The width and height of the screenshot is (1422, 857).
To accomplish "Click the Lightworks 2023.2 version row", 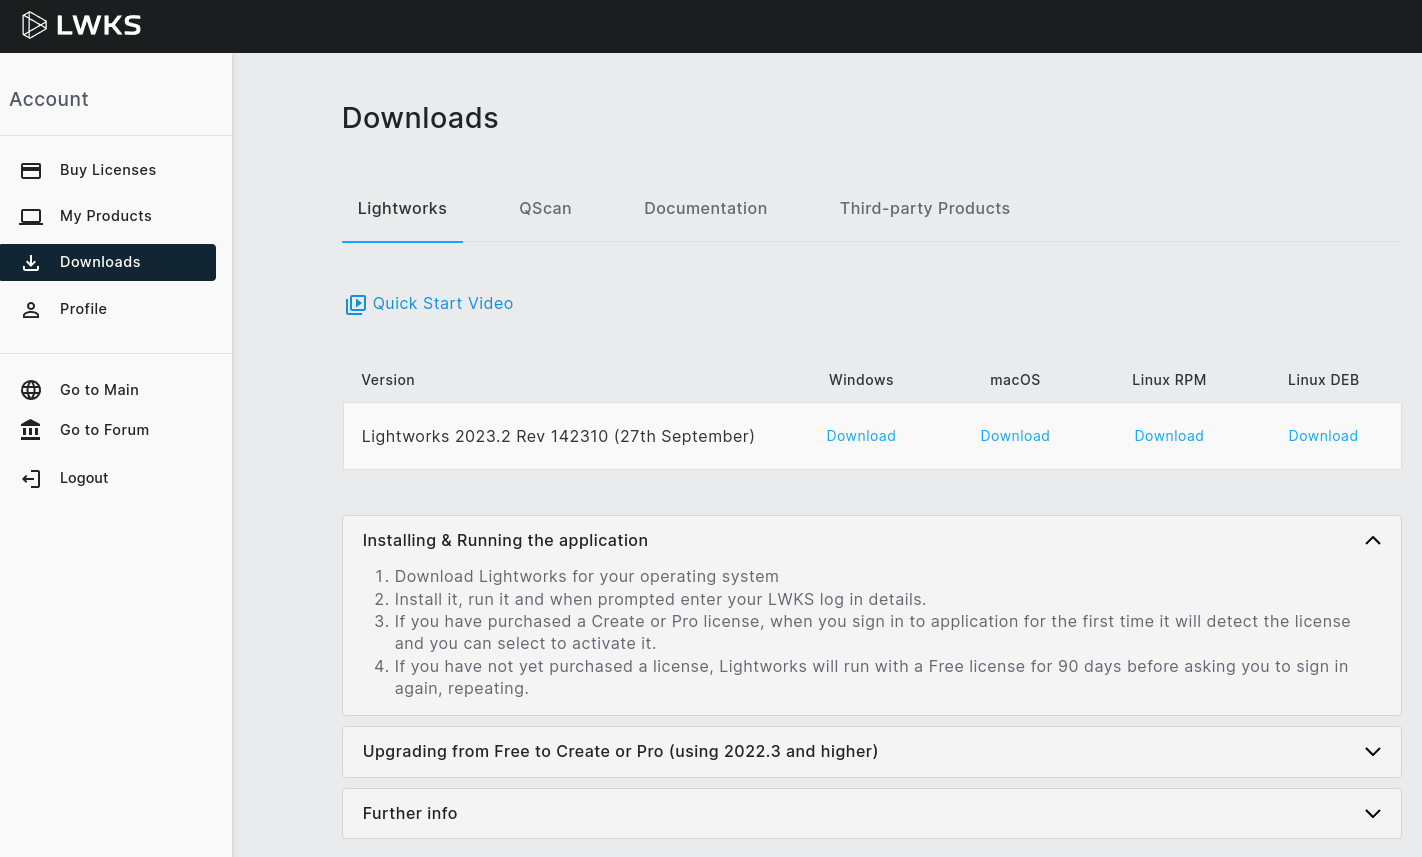I will [x=558, y=436].
